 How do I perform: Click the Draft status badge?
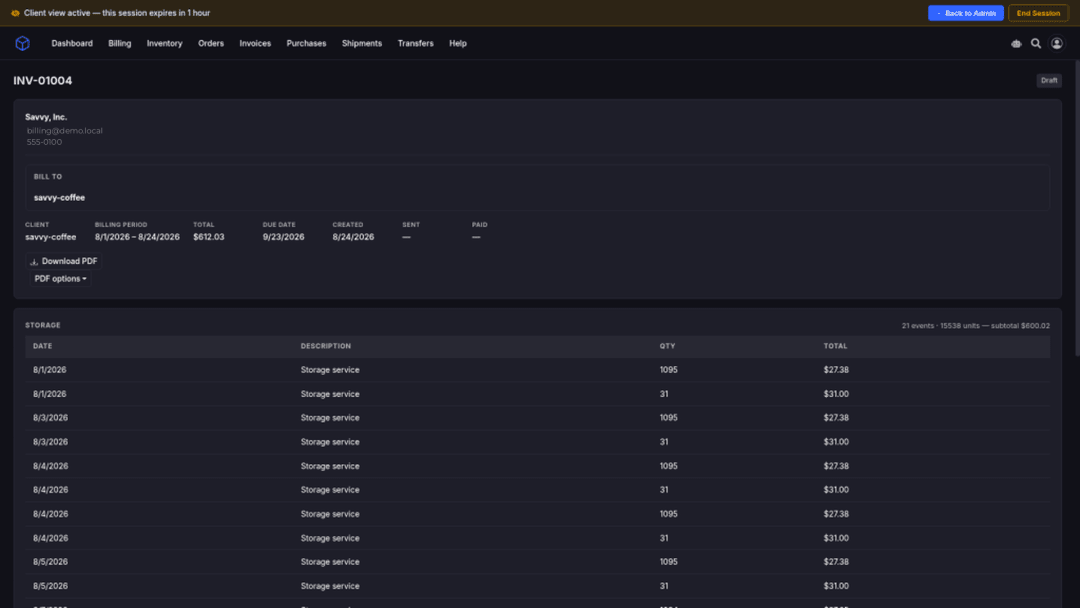pyautogui.click(x=1048, y=81)
